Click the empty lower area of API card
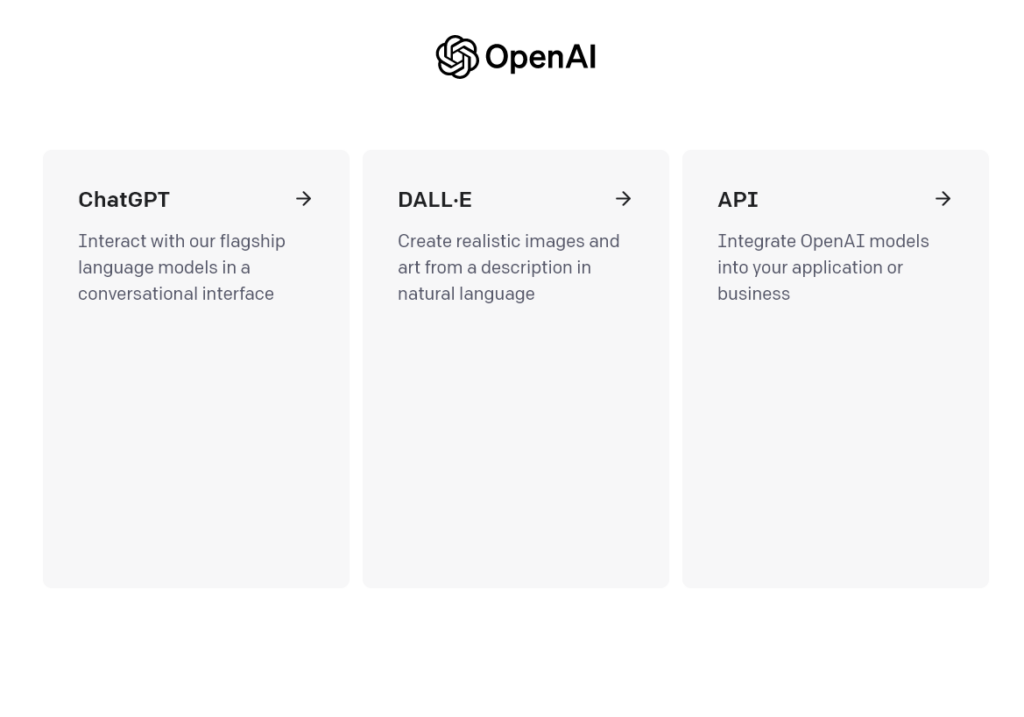The height and width of the screenshot is (717, 1024). point(836,450)
